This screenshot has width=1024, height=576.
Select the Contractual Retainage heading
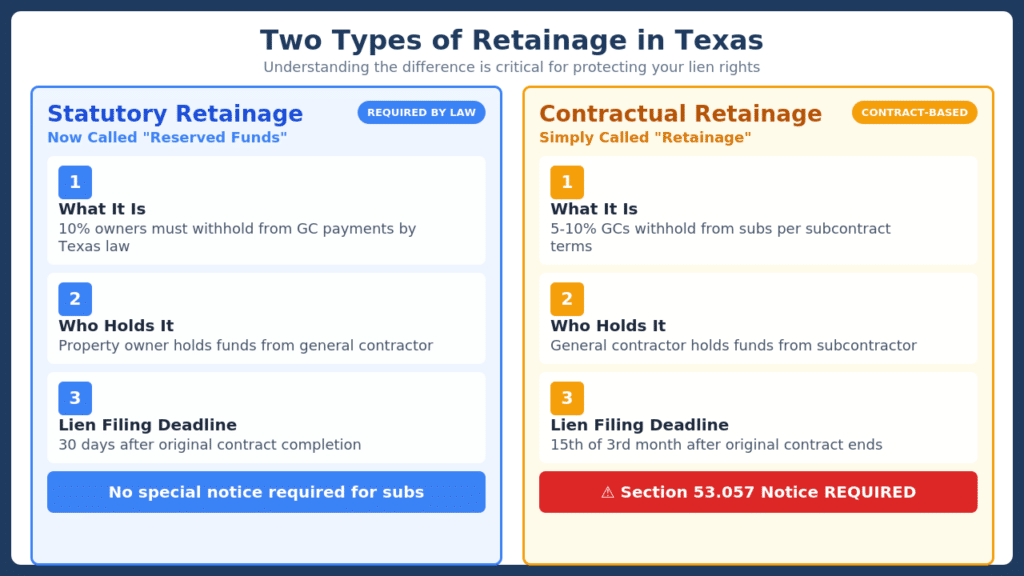tap(680, 114)
